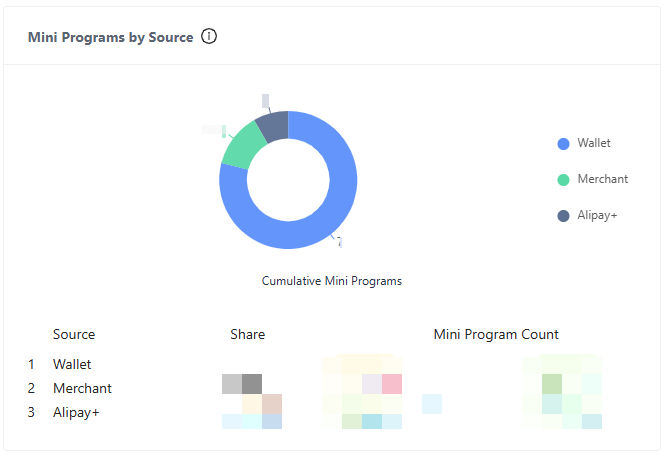The height and width of the screenshot is (460, 669).
Task: Click the dark Alipay+ legend dot
Action: 563,216
